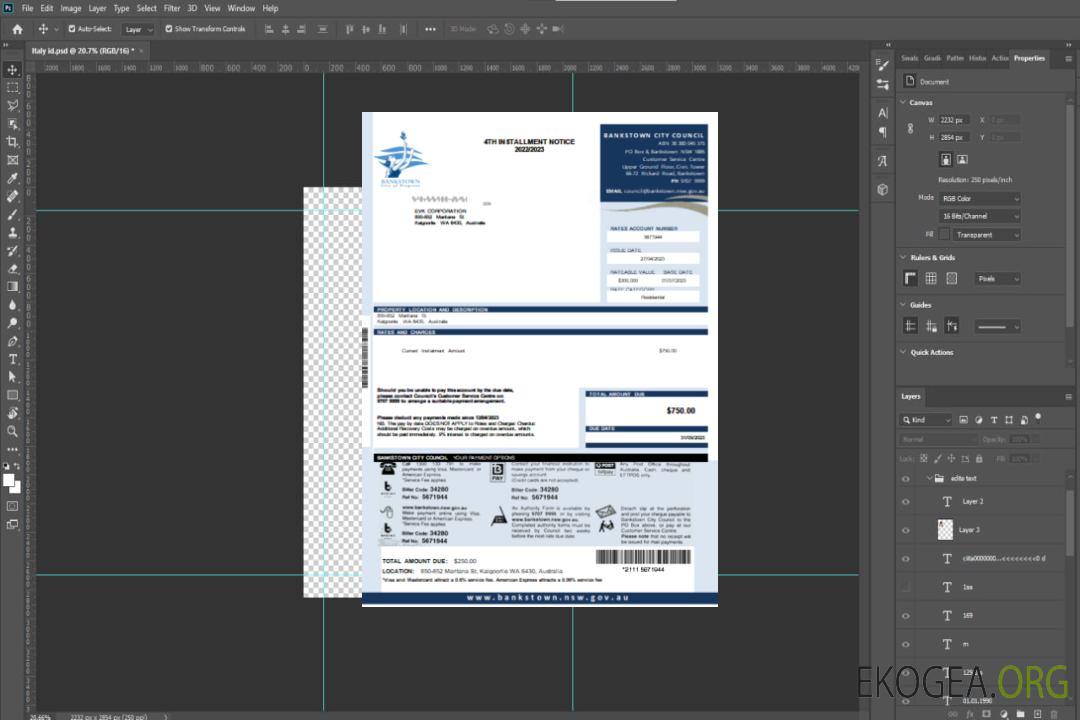Open the Filter menu
The image size is (1080, 720).
172,8
